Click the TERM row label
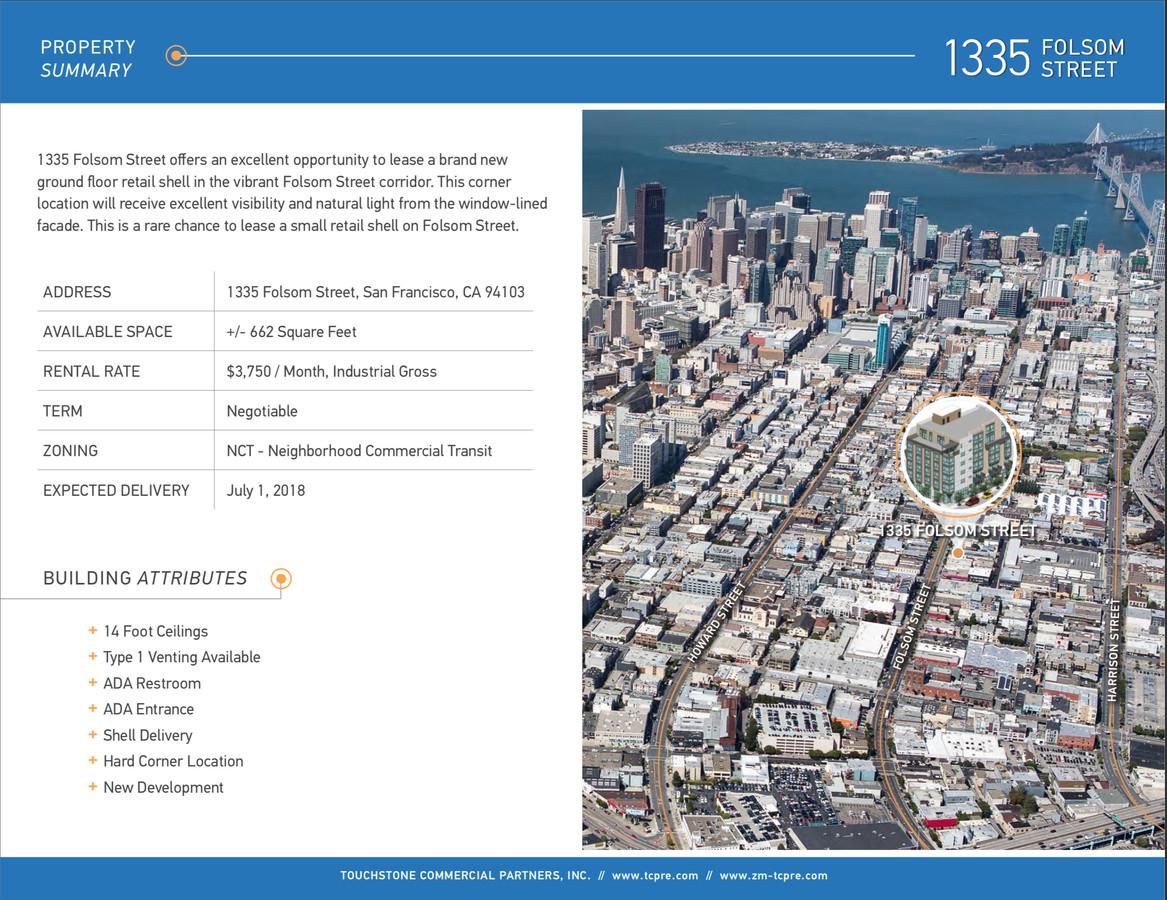The image size is (1167, 900). coord(63,411)
